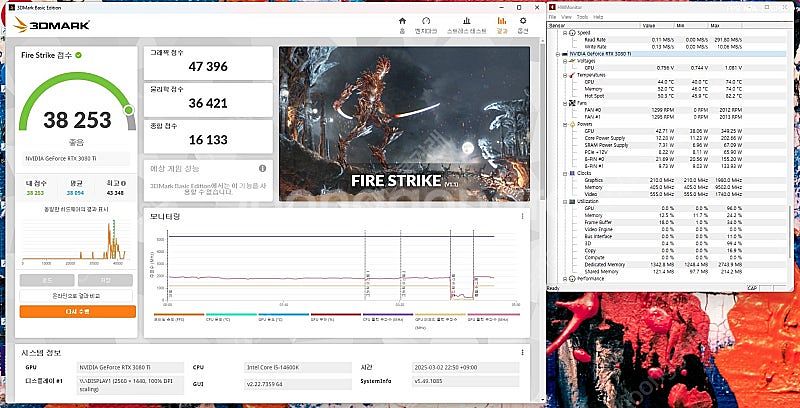
Task: Click the best score 43 348 value
Action: click(116, 193)
